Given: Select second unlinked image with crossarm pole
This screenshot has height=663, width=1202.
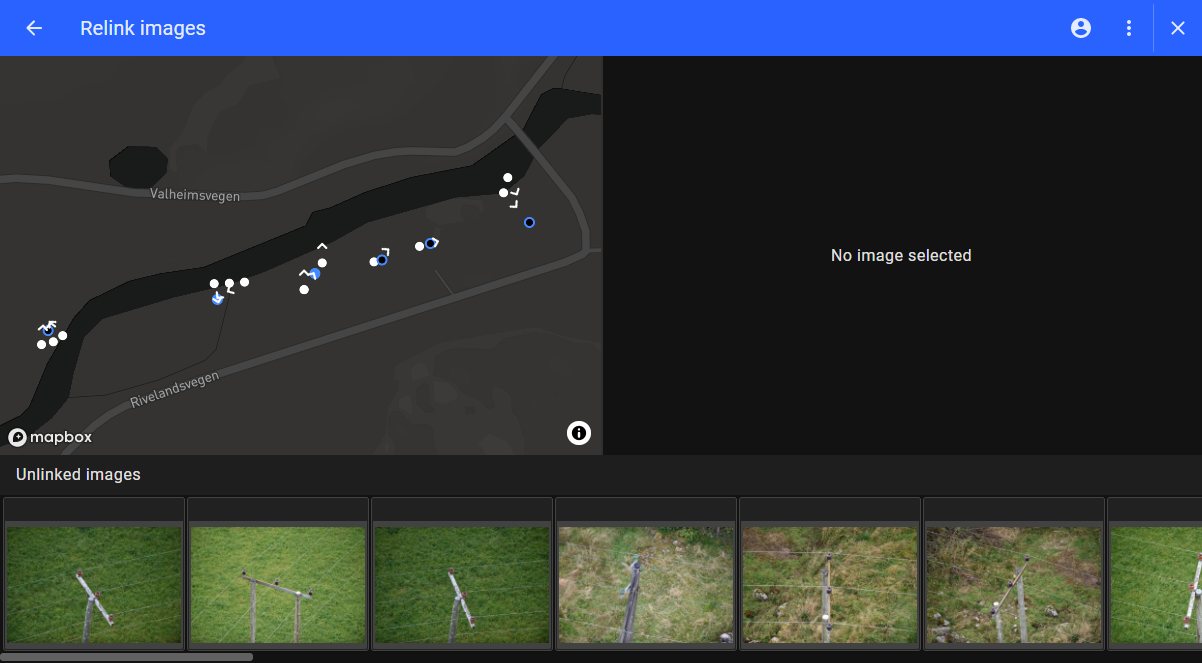Looking at the screenshot, I should [278, 584].
